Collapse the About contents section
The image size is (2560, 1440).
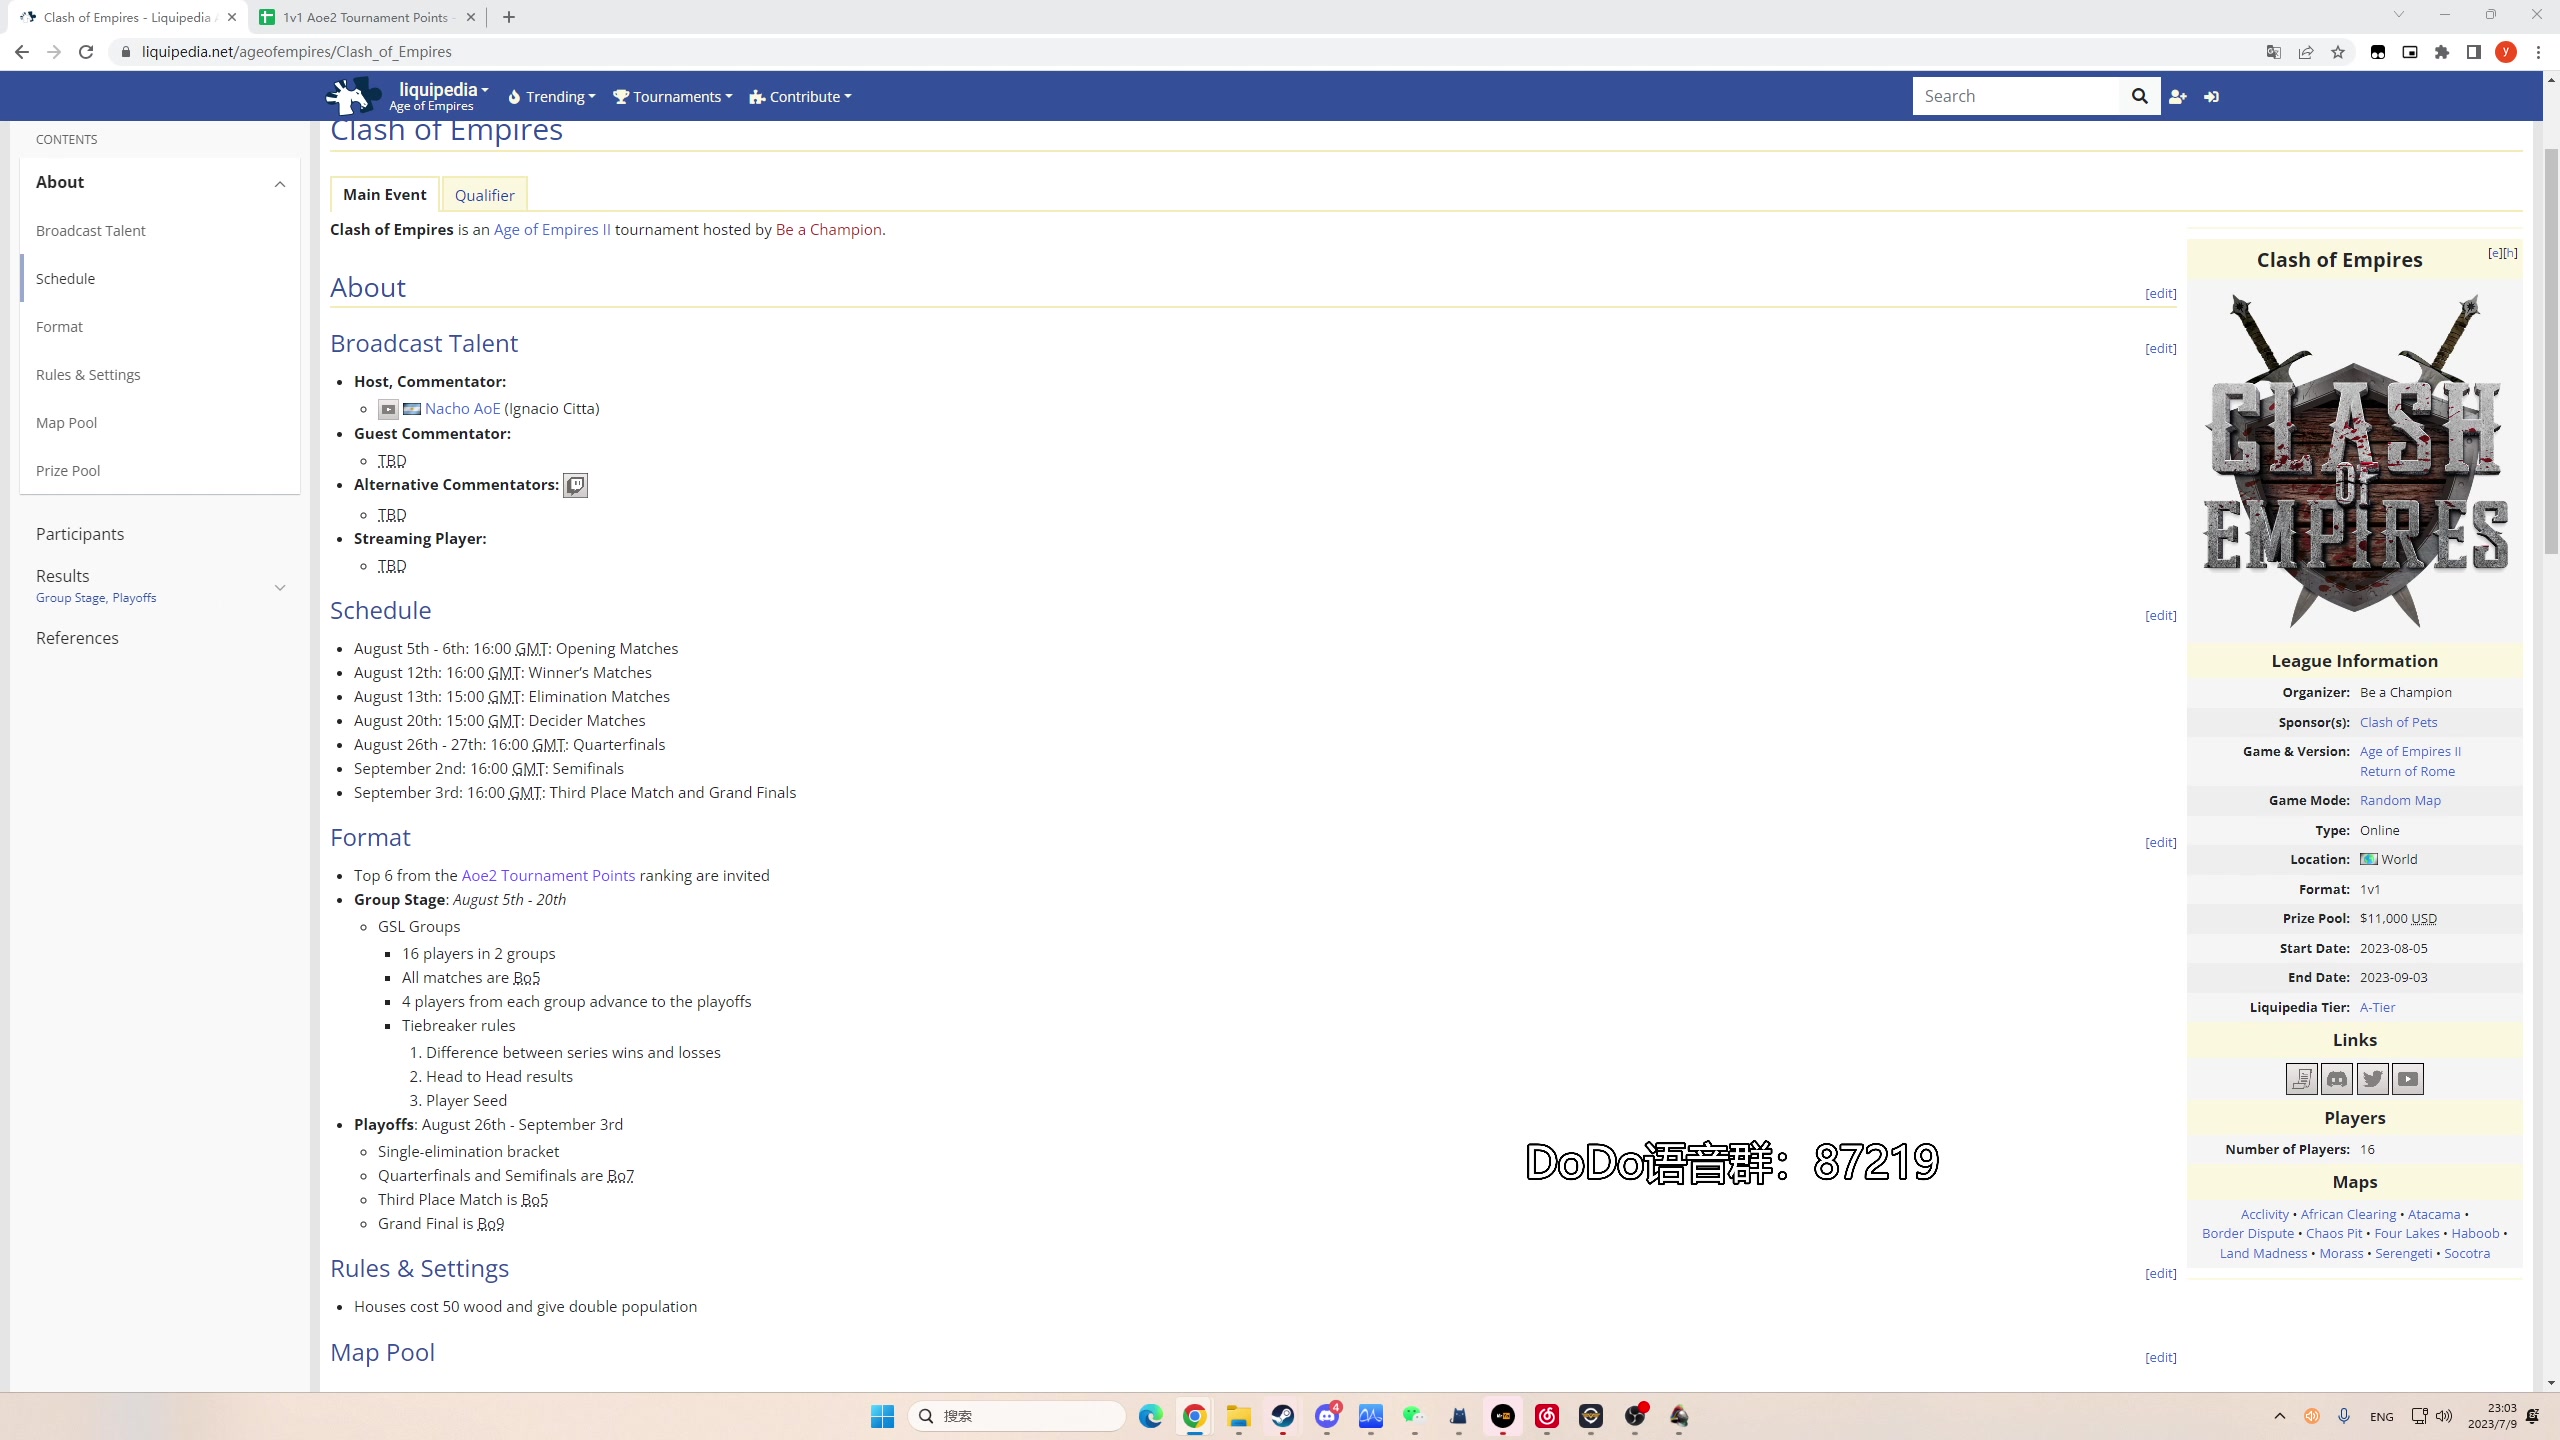pos(280,183)
